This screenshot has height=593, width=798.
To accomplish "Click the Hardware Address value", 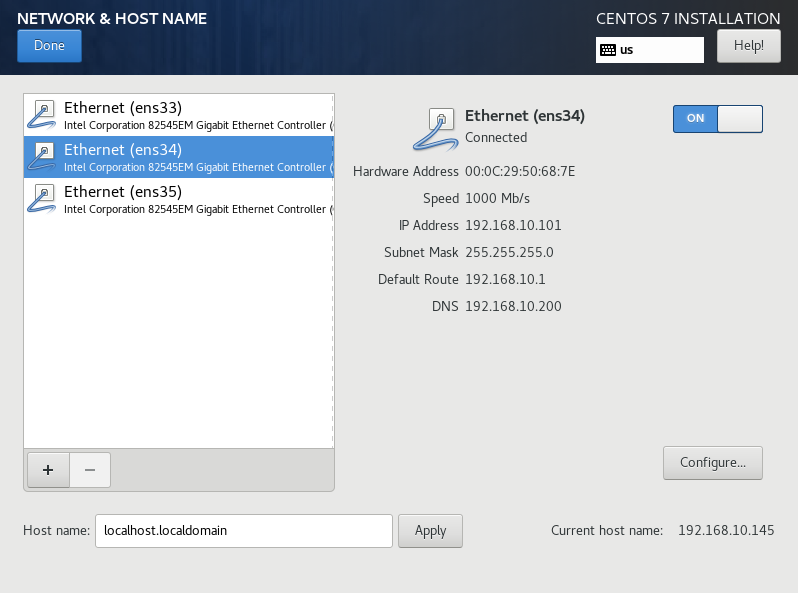I will point(520,171).
